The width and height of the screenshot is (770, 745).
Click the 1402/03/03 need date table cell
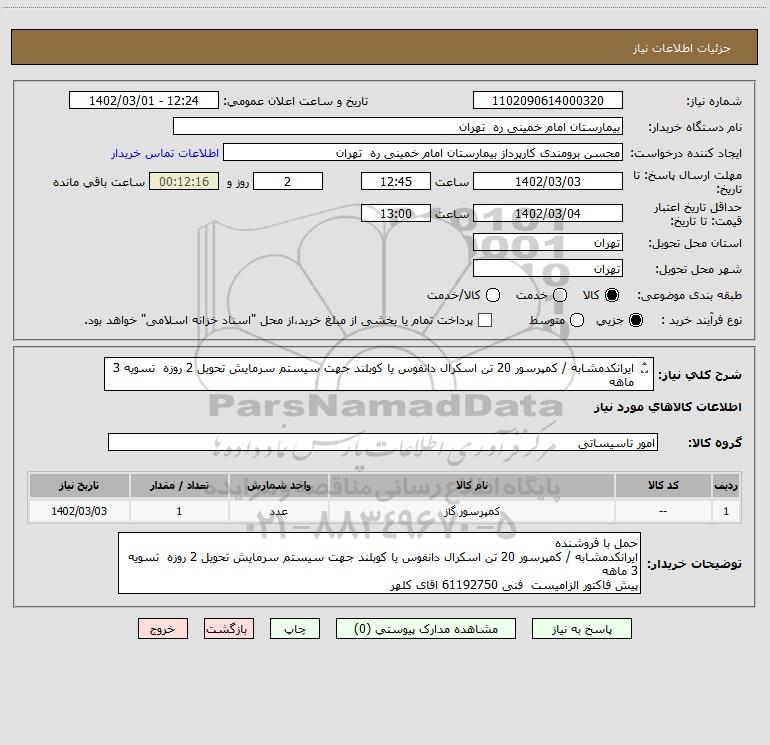point(79,511)
